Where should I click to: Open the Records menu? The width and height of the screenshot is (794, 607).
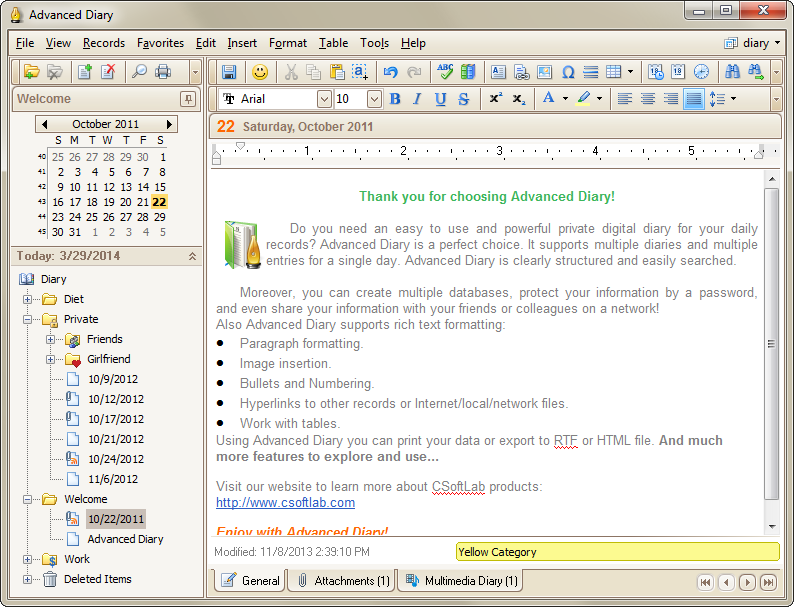coord(104,43)
